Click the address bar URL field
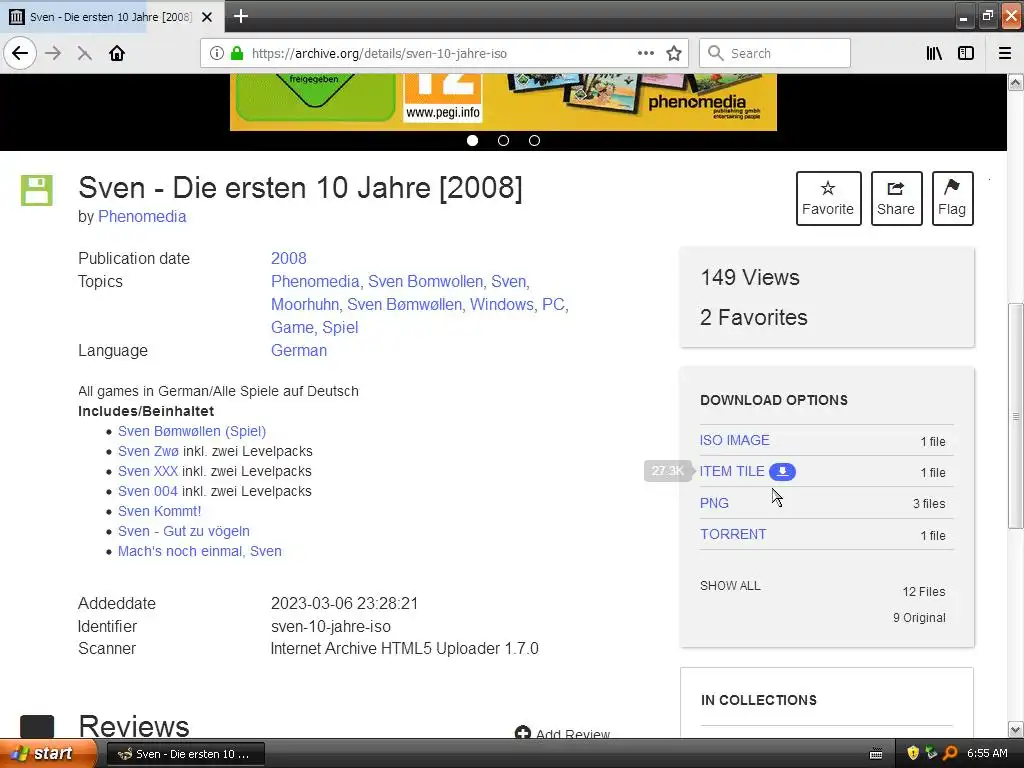The image size is (1024, 768). coord(444,53)
